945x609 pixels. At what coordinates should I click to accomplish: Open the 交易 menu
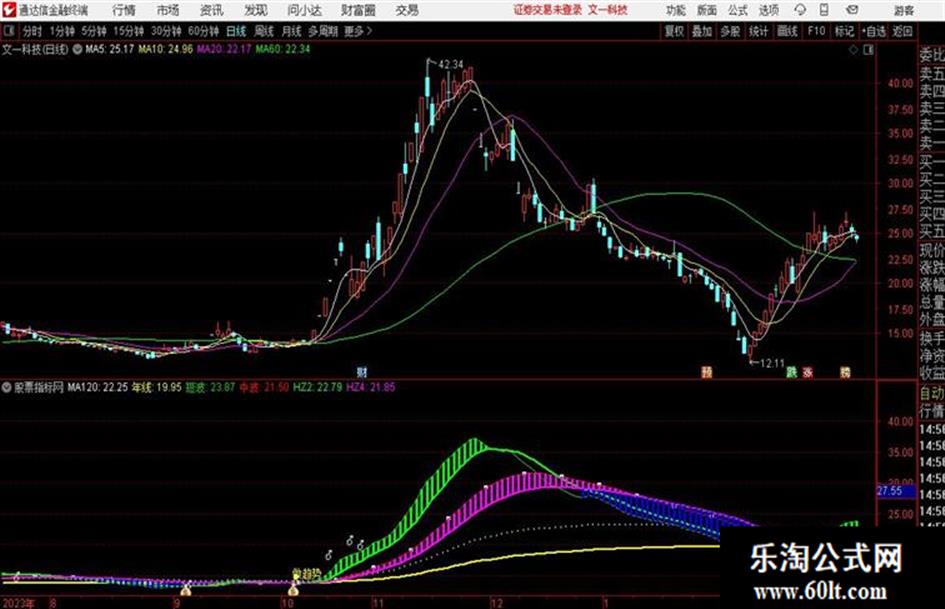click(x=407, y=10)
